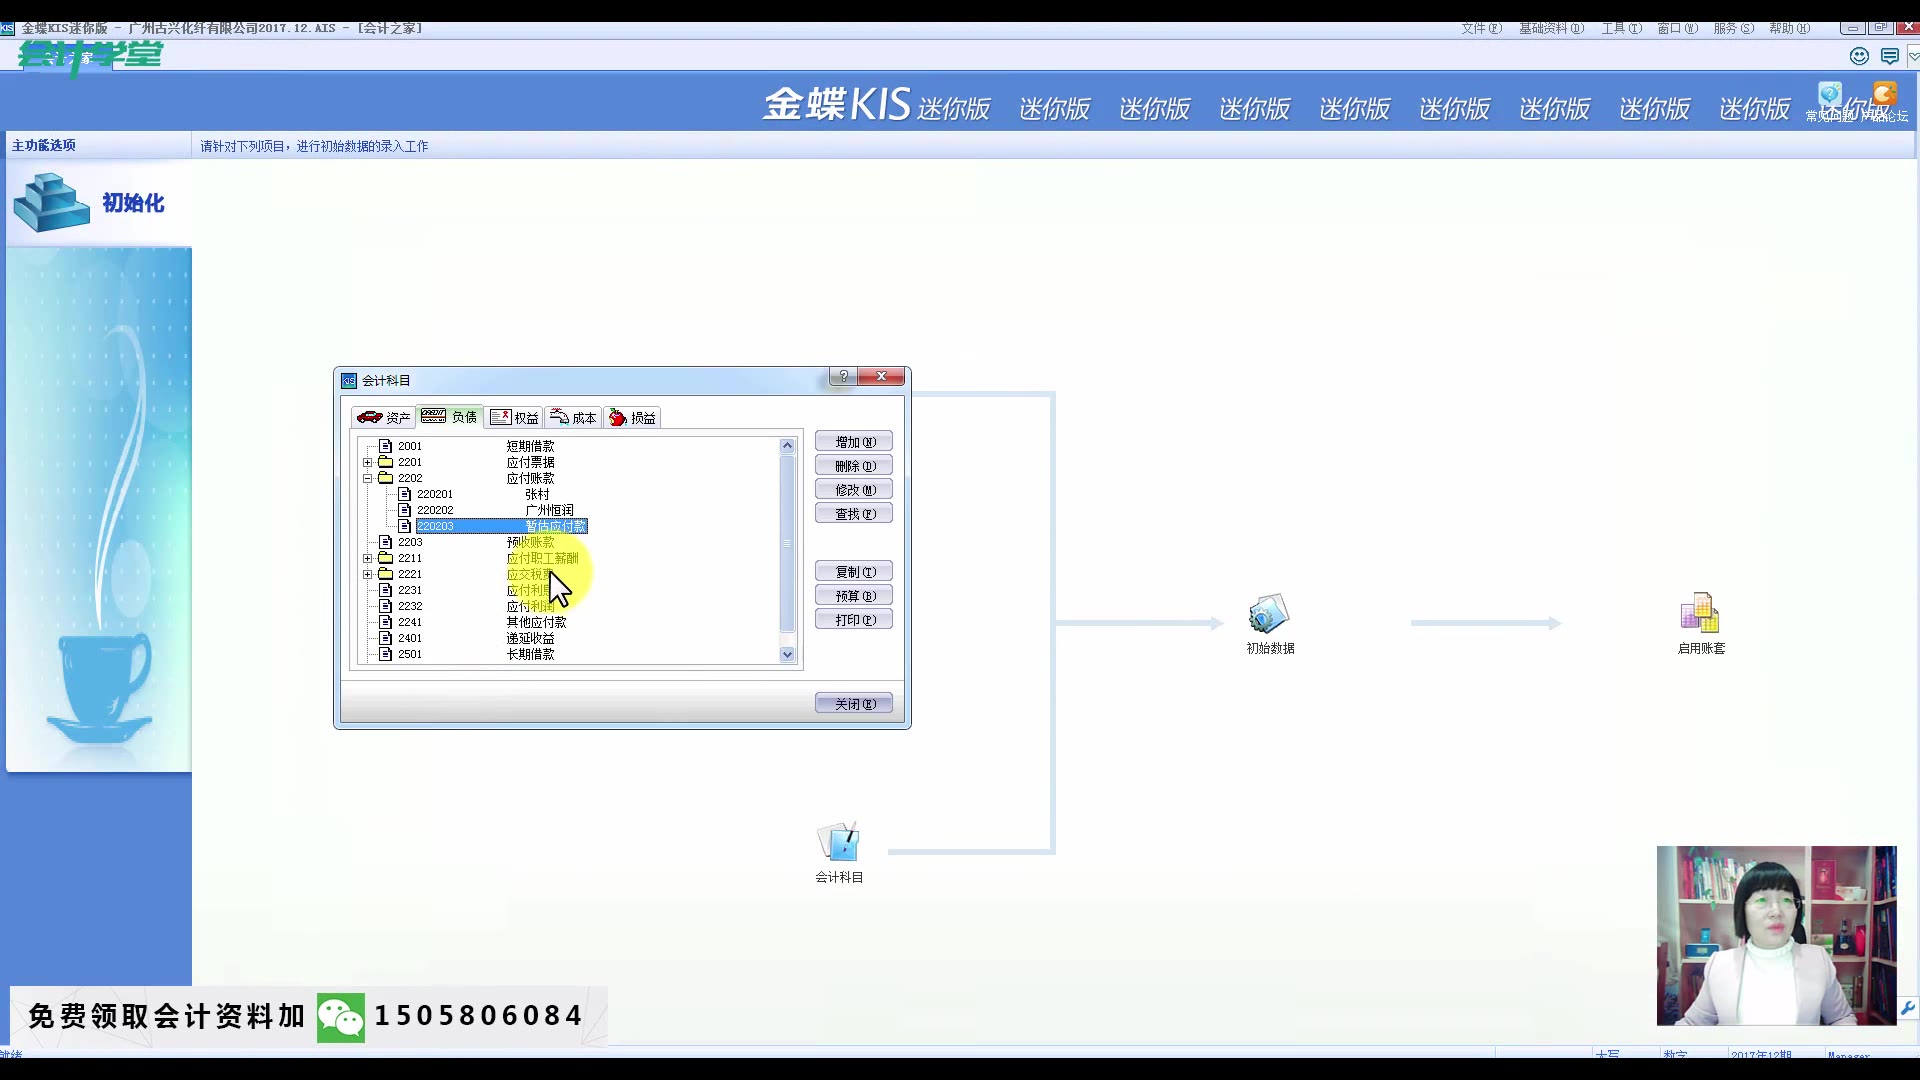Select account 2241 其他应付款
The height and width of the screenshot is (1080, 1920).
482,622
